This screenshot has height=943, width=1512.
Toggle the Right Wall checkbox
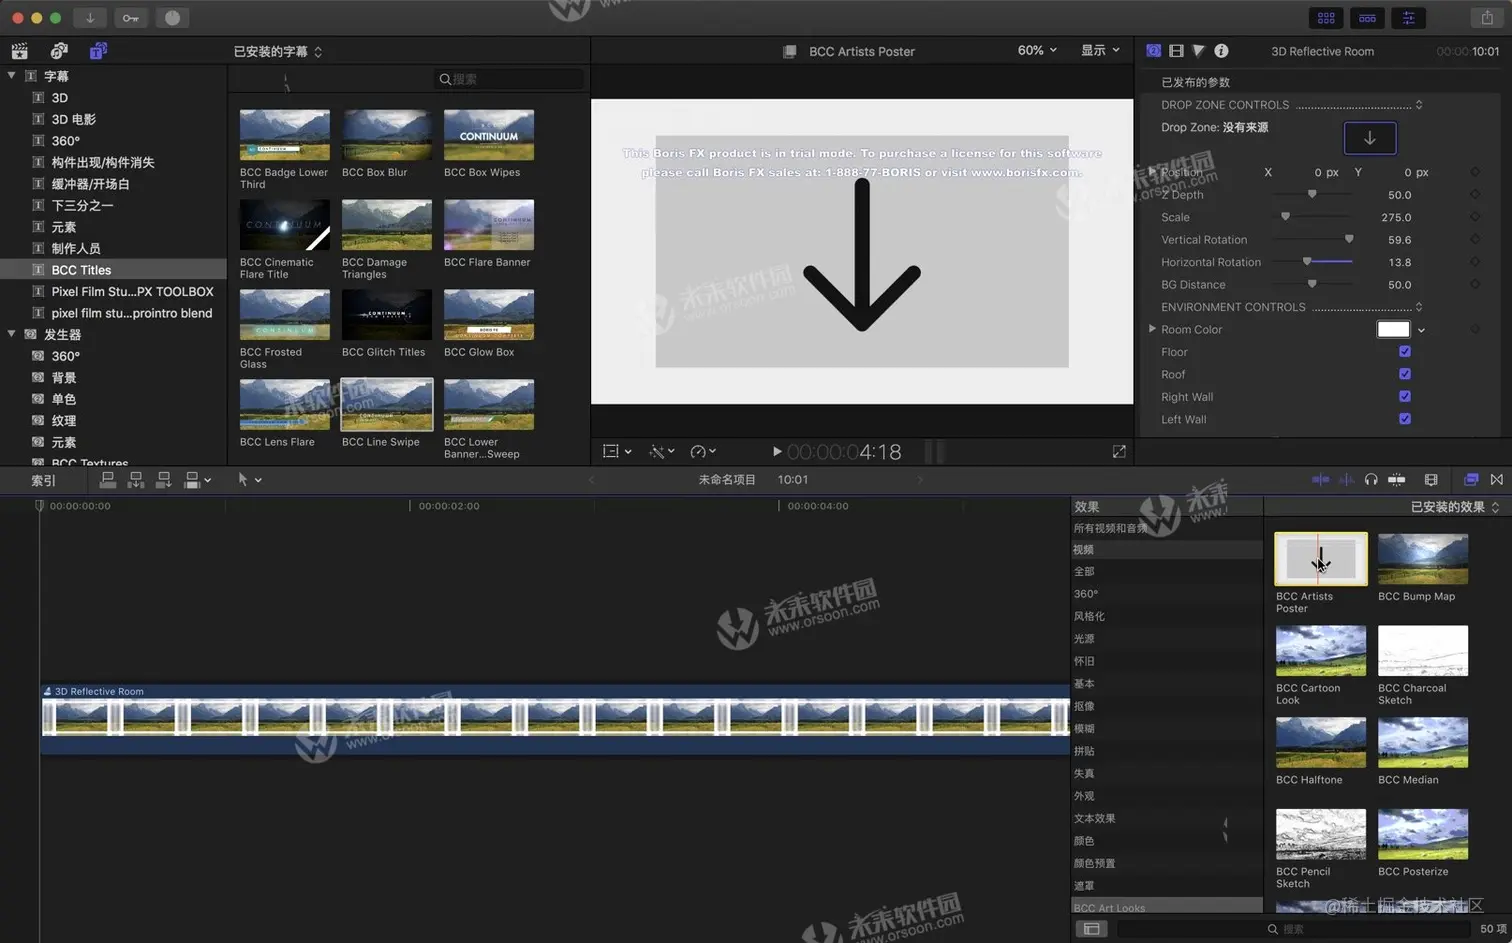coord(1405,397)
